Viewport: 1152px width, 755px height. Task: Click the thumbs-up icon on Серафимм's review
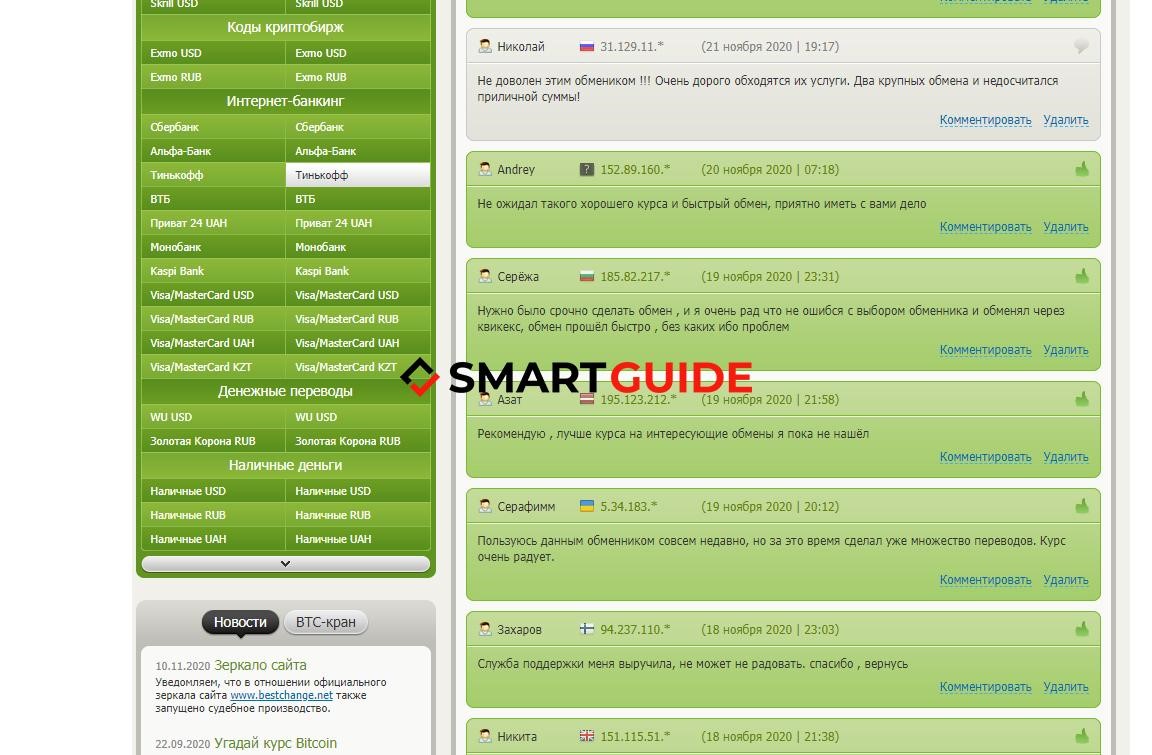click(x=1081, y=506)
